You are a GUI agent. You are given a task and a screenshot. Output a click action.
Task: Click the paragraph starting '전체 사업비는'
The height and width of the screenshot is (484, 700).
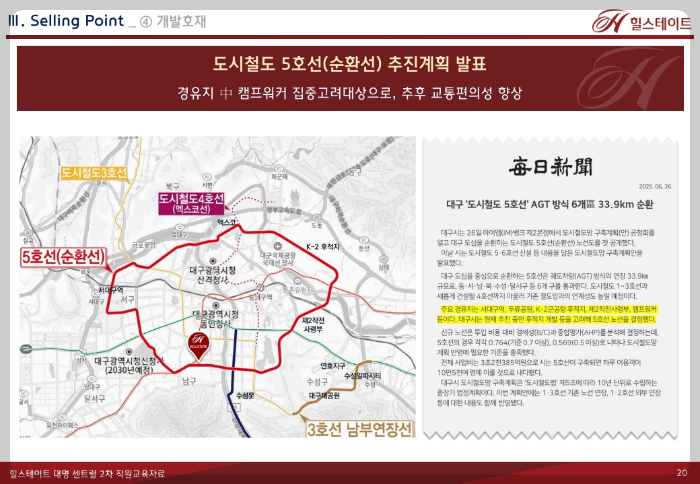541,367
